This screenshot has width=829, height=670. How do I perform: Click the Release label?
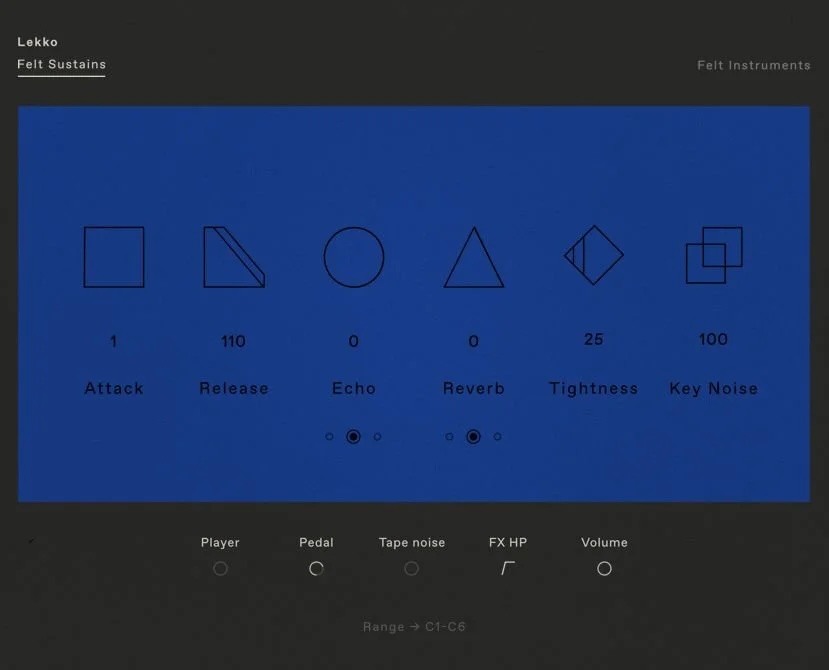[x=234, y=388]
